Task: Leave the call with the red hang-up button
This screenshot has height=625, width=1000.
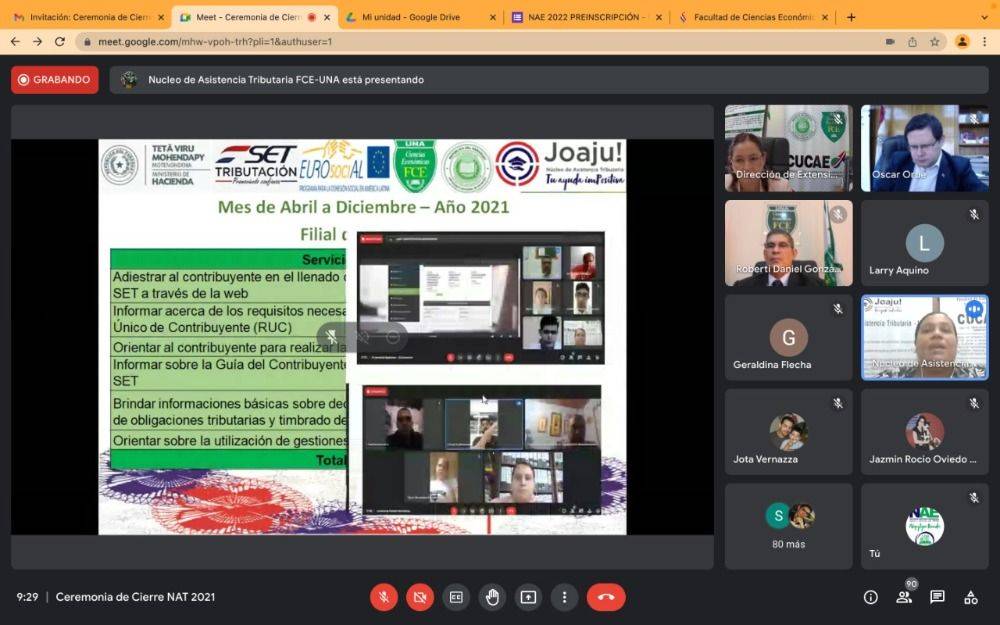Action: click(x=606, y=597)
